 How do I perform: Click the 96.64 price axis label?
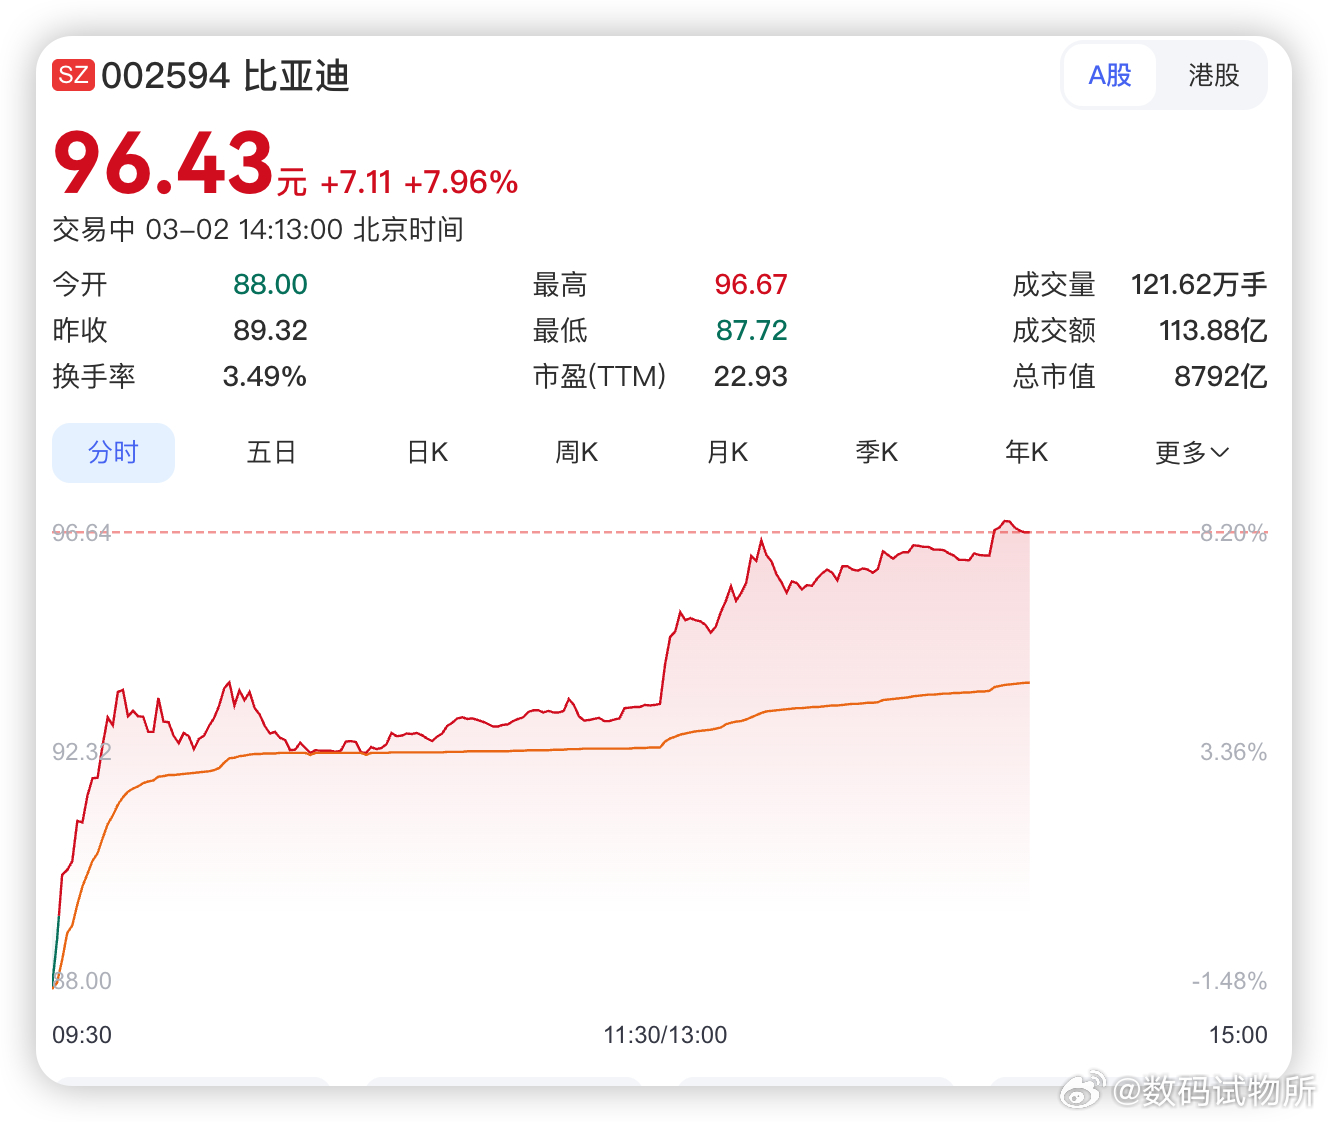82,533
